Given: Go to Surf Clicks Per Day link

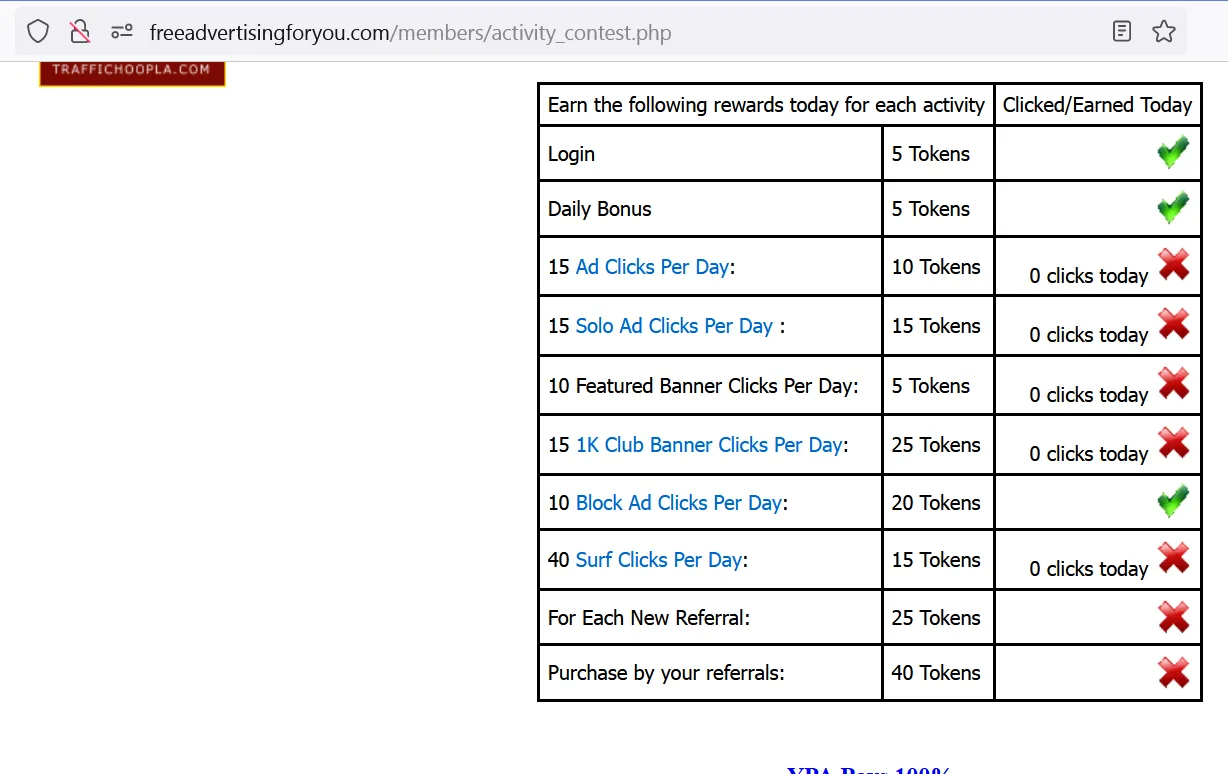Looking at the screenshot, I should (x=659, y=560).
